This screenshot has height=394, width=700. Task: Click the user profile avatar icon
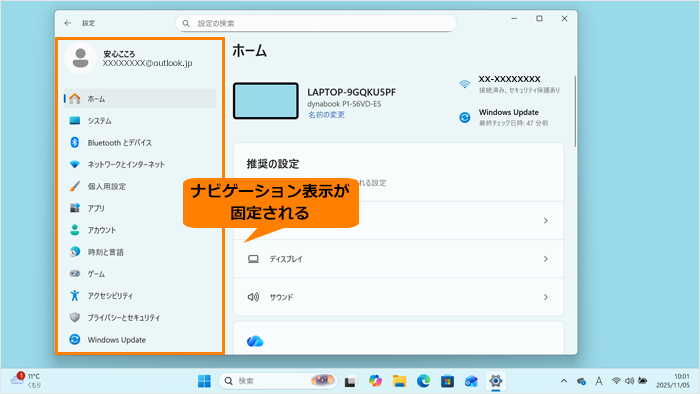pyautogui.click(x=80, y=58)
